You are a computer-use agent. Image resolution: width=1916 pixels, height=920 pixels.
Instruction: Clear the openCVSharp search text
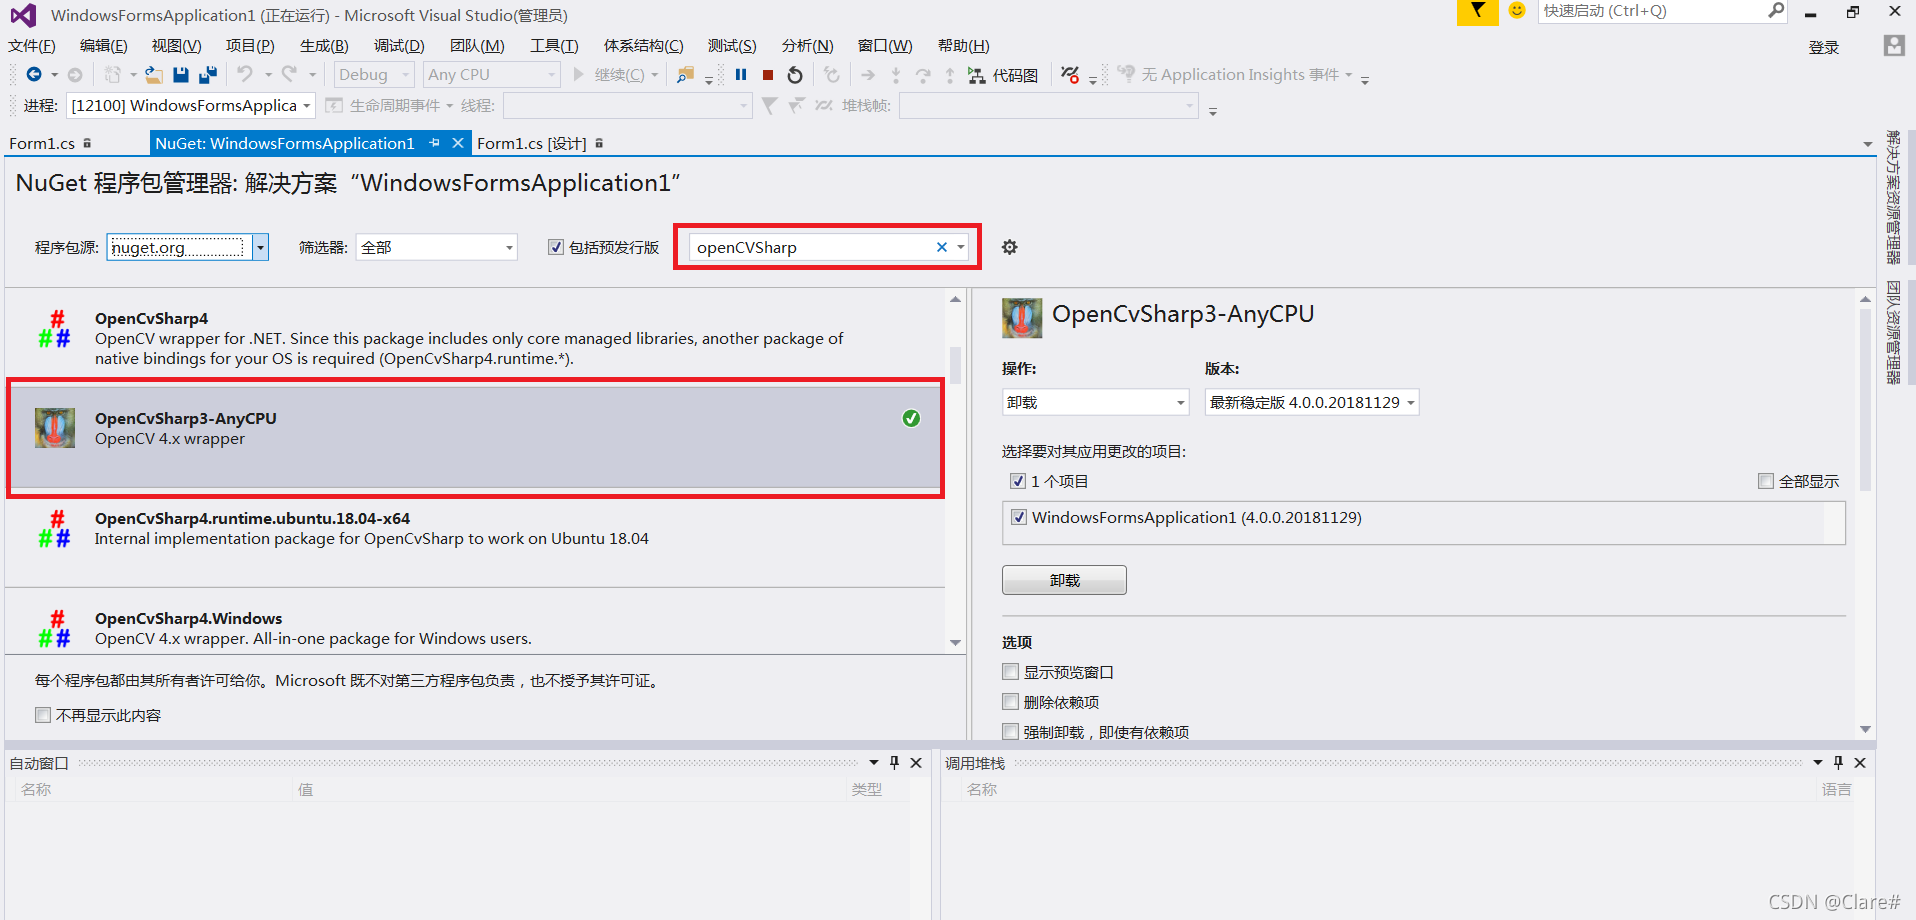[x=941, y=247]
